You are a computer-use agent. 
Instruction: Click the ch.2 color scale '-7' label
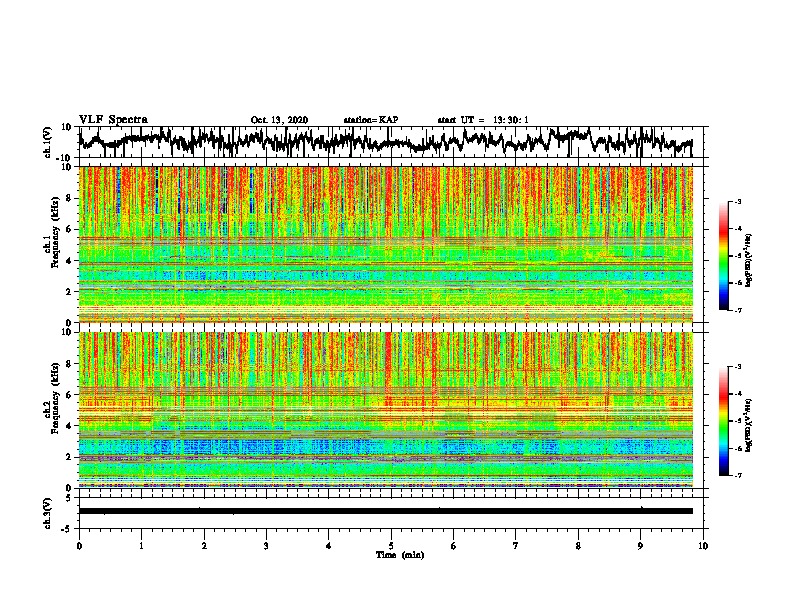point(738,475)
